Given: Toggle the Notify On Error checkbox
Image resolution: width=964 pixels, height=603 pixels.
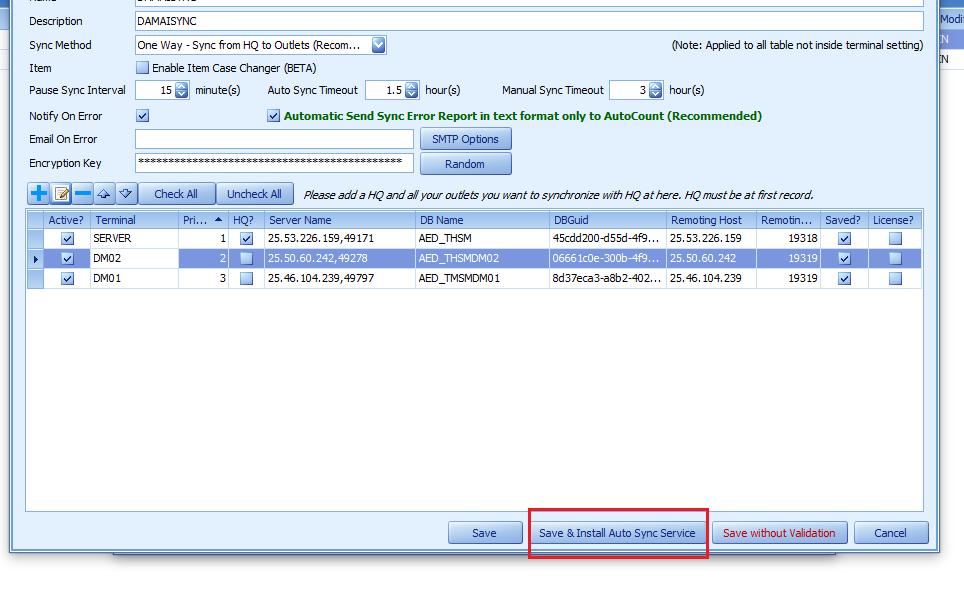Looking at the screenshot, I should (142, 116).
